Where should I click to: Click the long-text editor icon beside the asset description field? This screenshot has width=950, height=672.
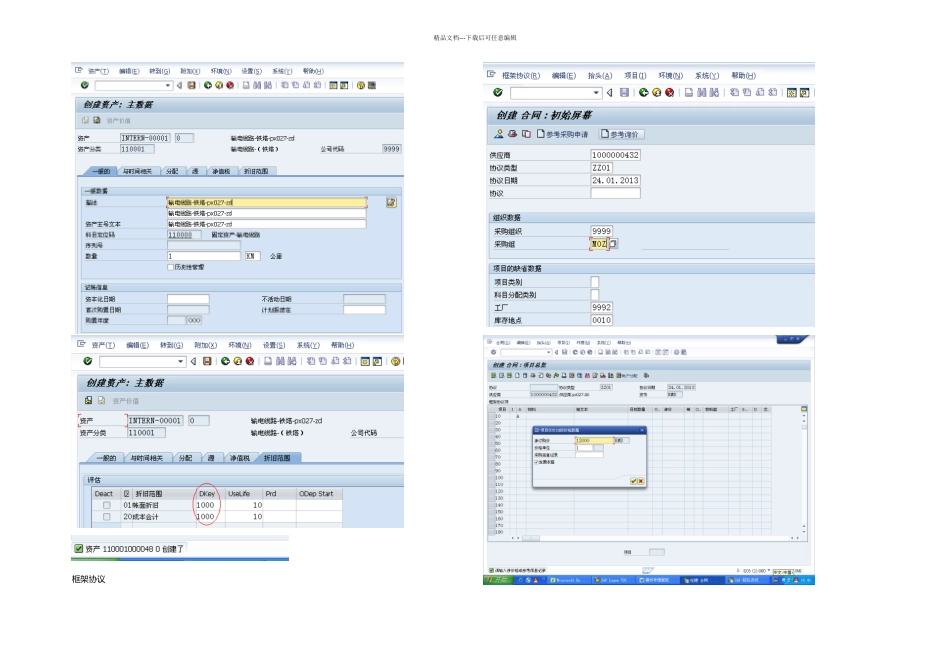(391, 202)
